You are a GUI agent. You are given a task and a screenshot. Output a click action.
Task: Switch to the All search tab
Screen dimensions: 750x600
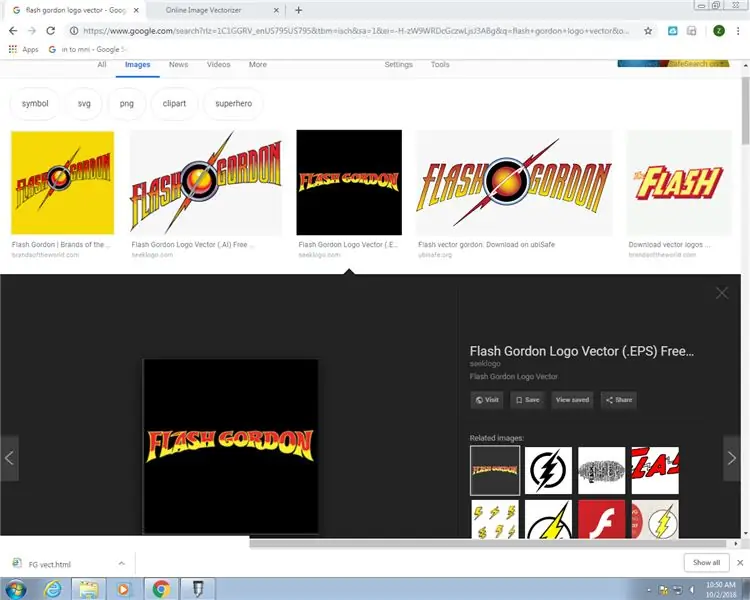tap(102, 65)
